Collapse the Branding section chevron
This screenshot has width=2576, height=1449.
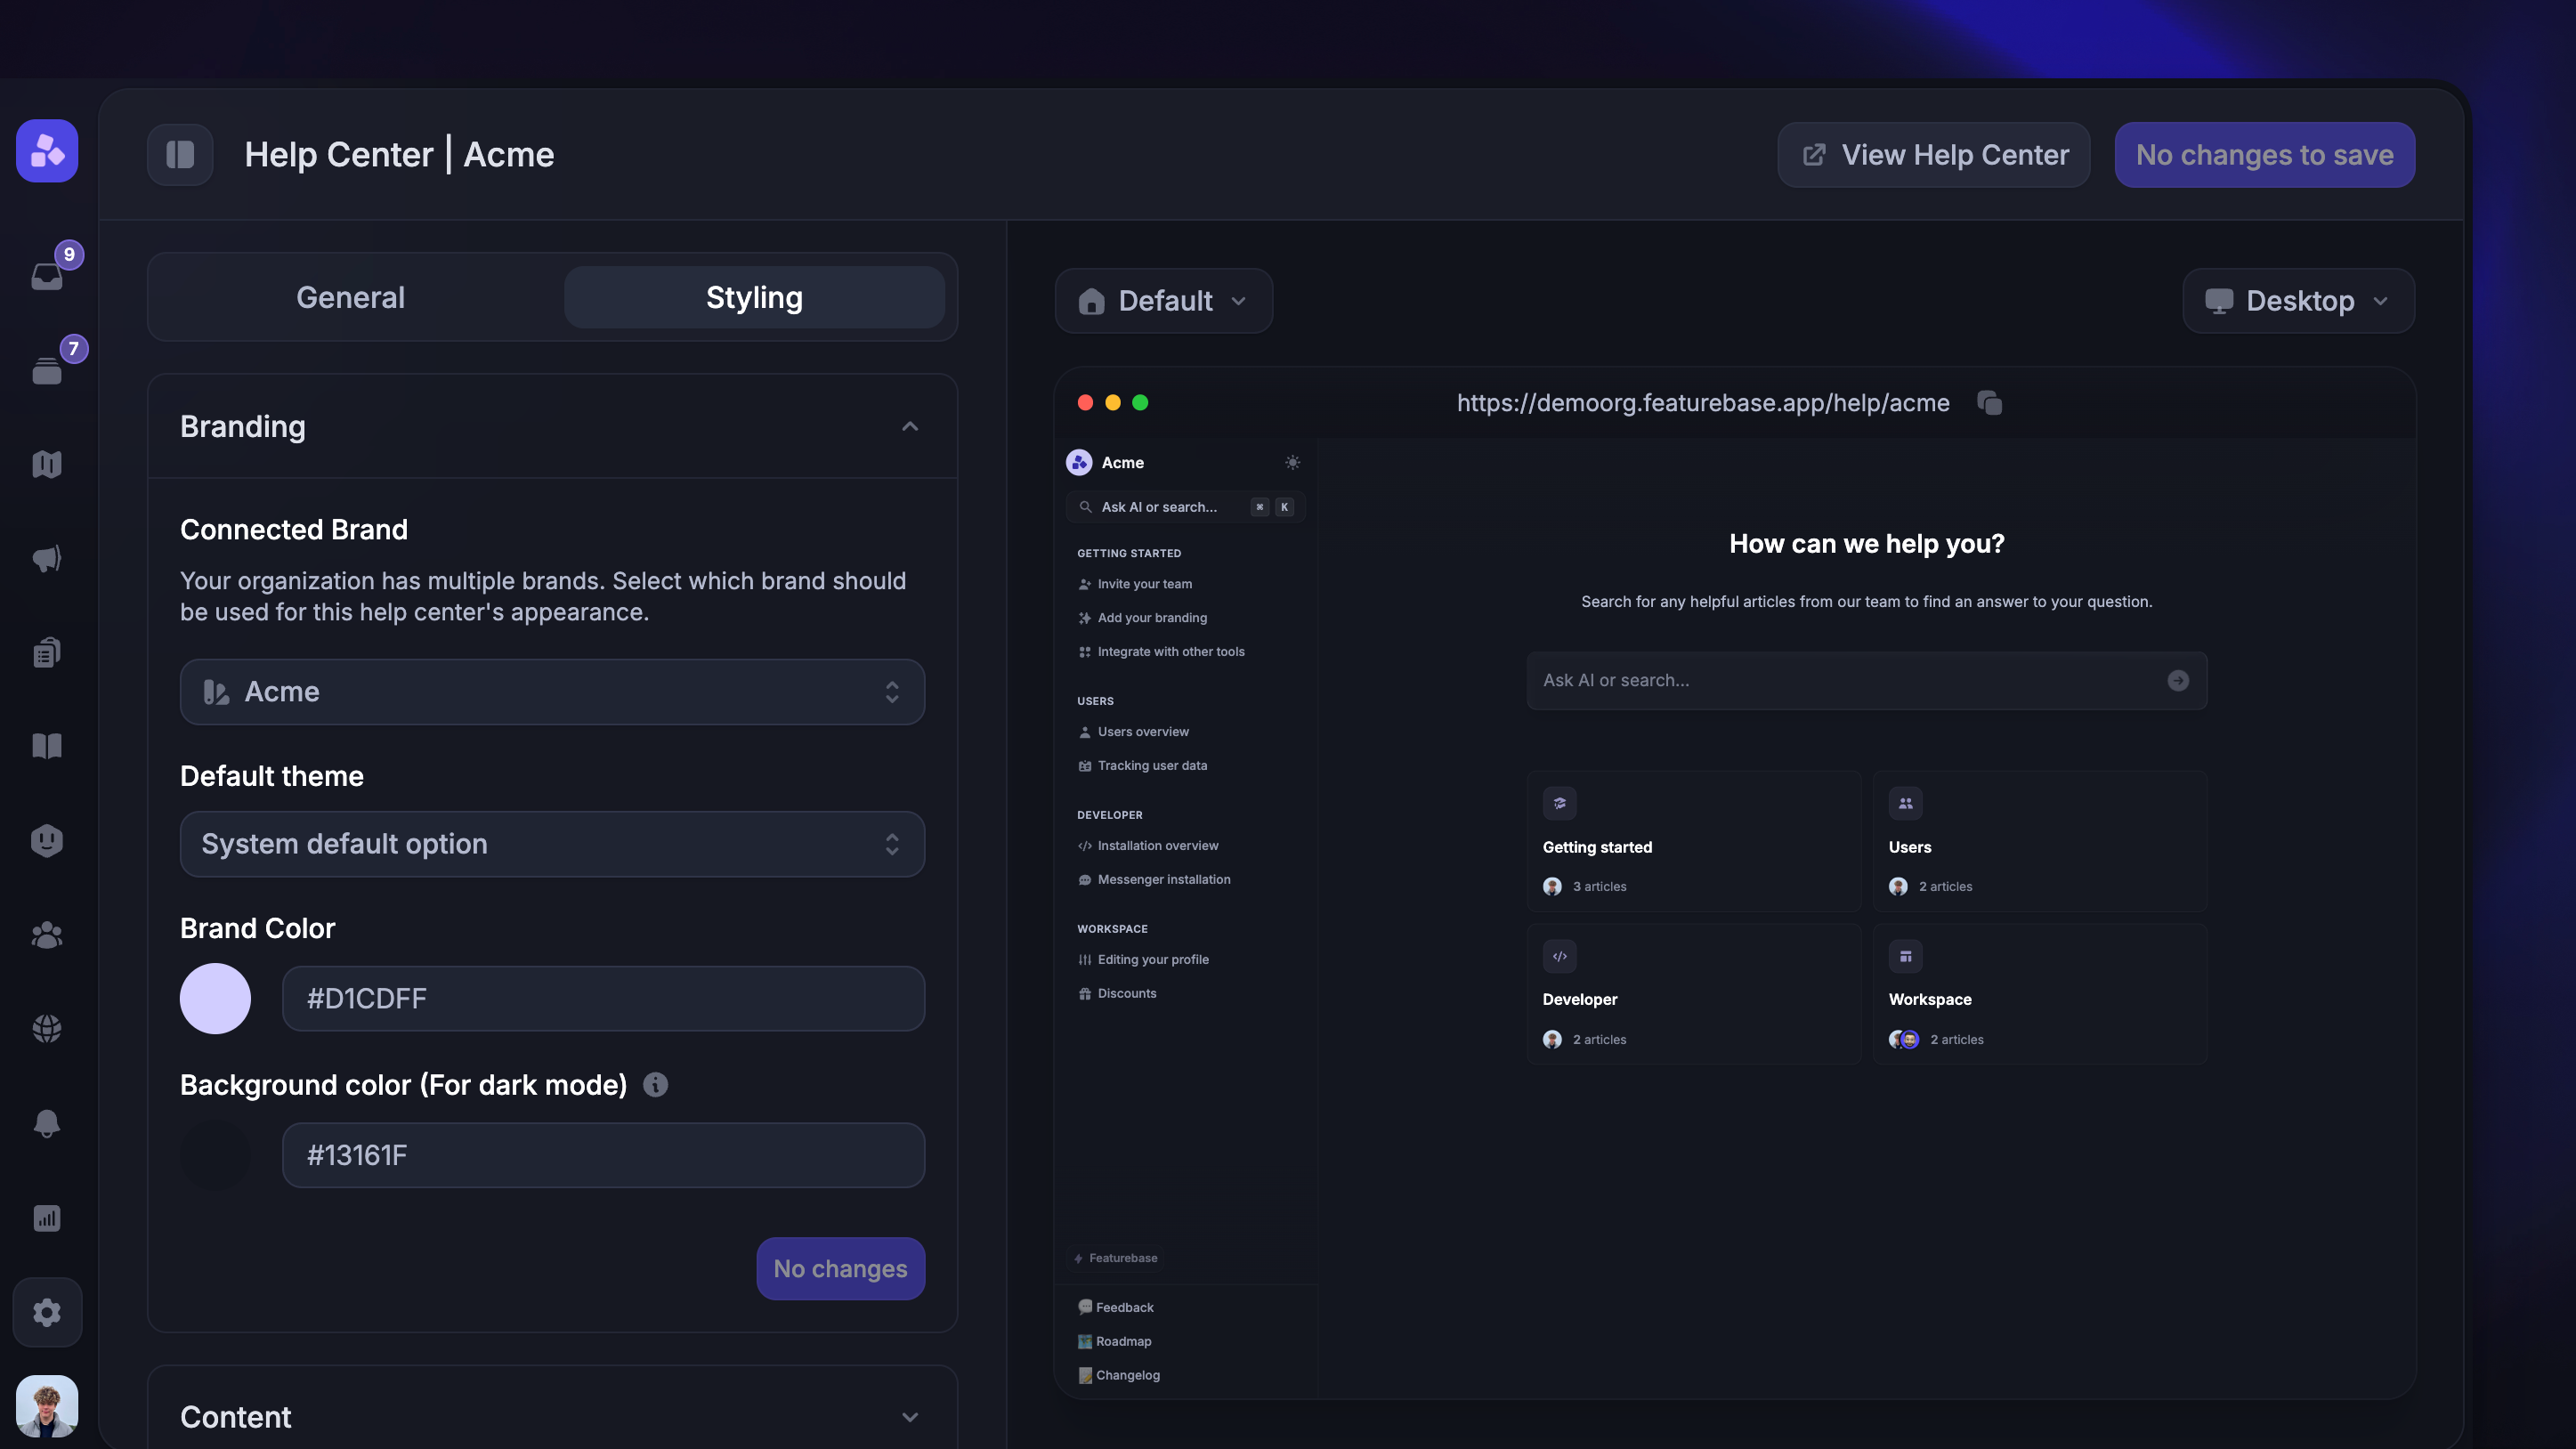910,427
